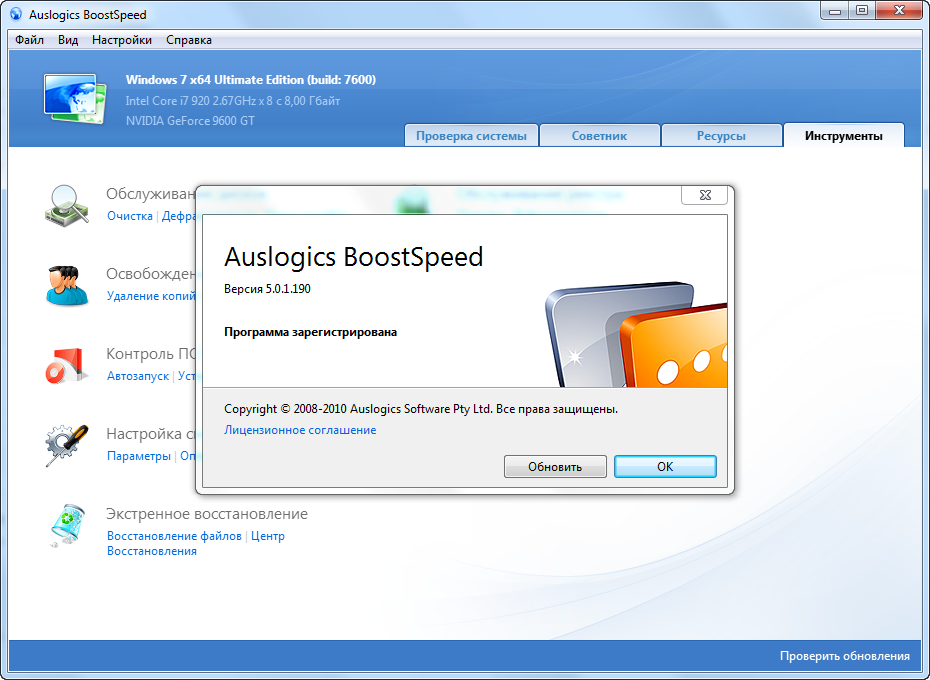
Task: Click the duplicate removal people icon
Action: pyautogui.click(x=66, y=285)
